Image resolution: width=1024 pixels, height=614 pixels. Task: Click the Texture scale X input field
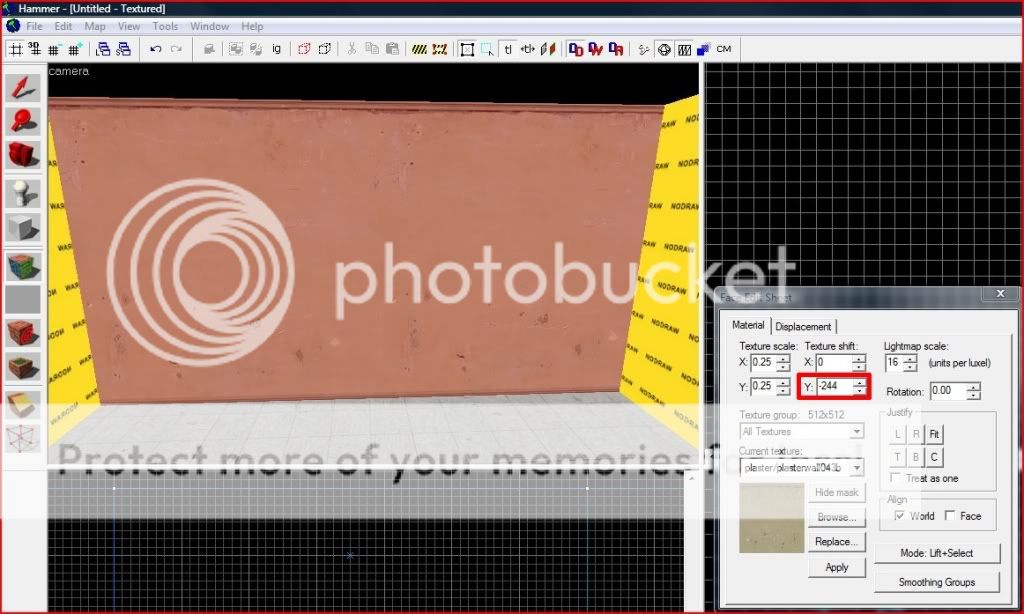click(x=763, y=363)
